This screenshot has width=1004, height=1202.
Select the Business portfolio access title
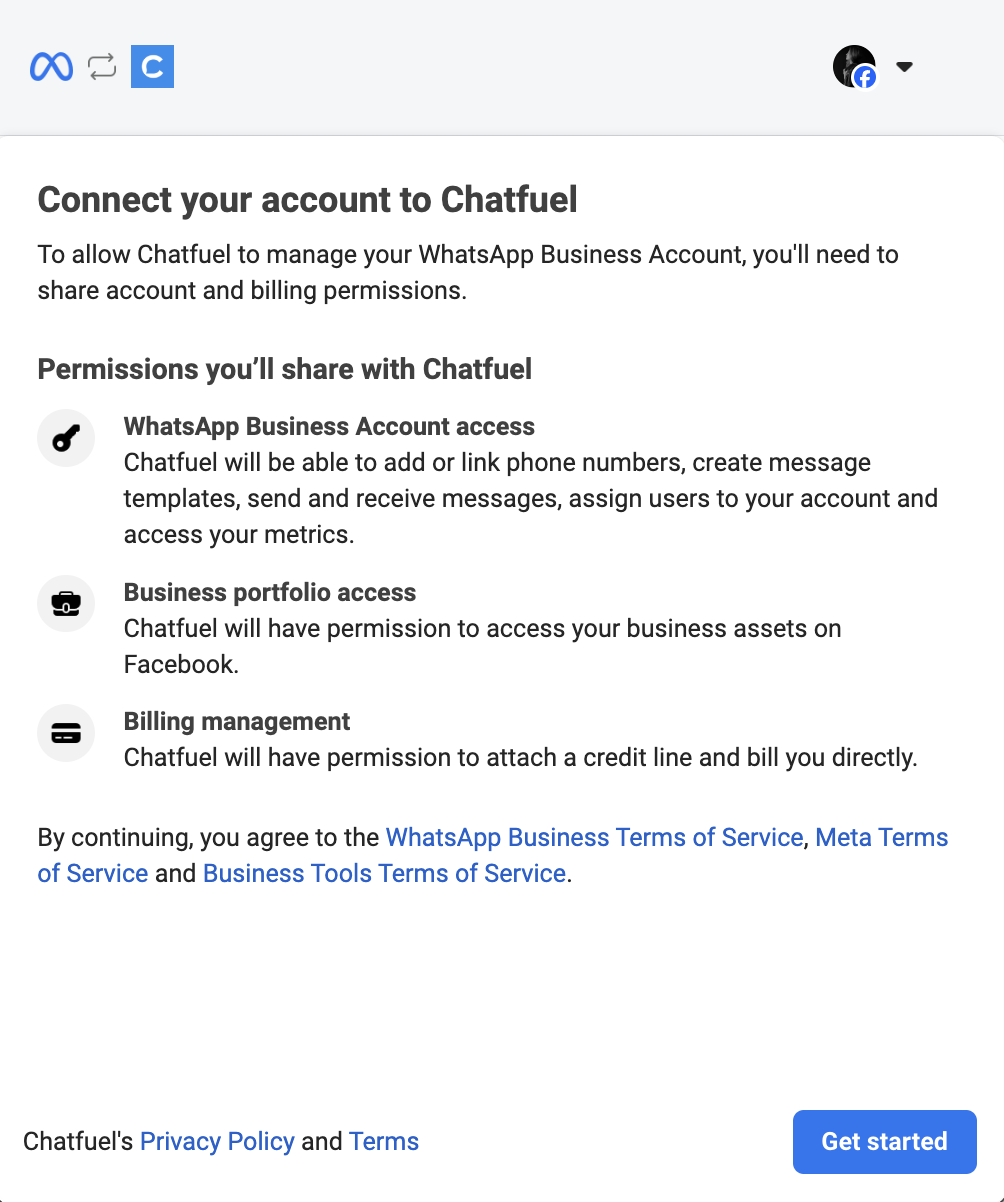click(x=270, y=592)
